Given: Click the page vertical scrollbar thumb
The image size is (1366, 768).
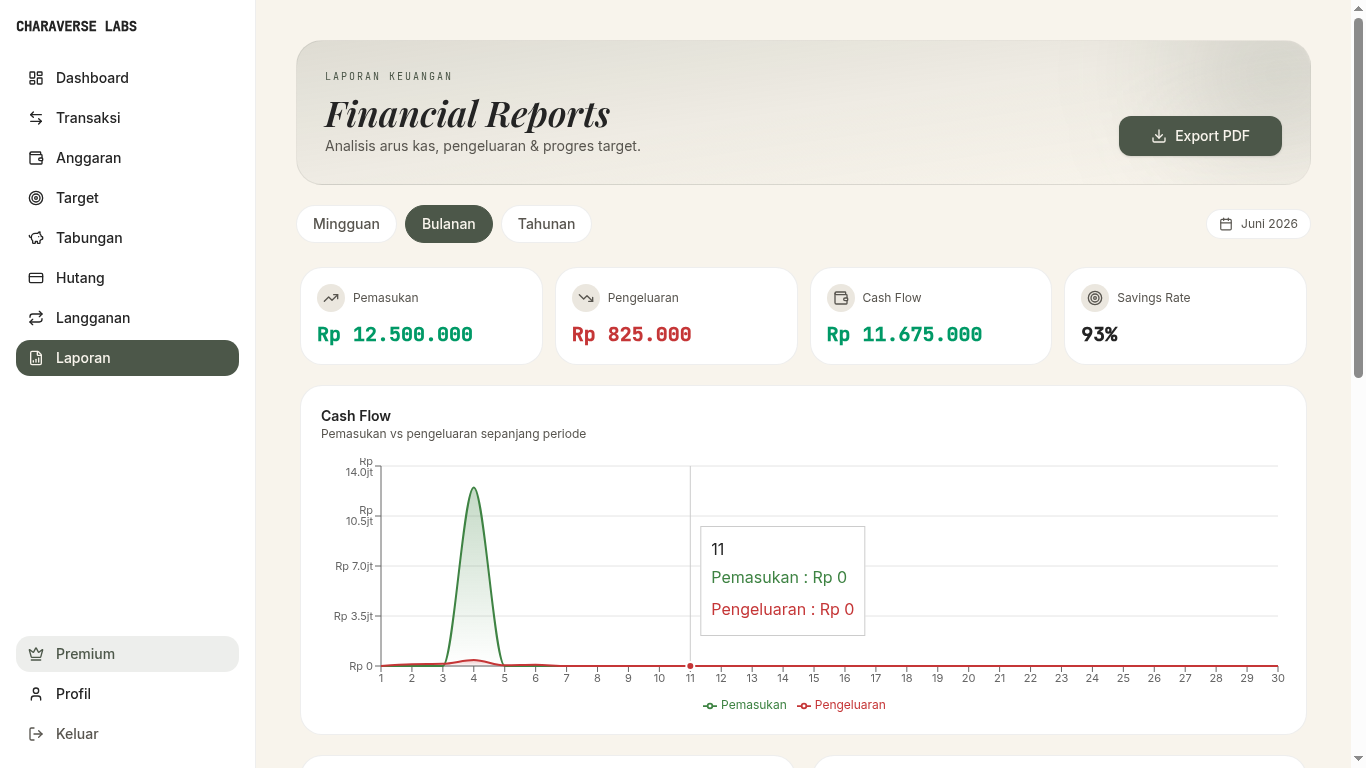Looking at the screenshot, I should pos(1358,198).
